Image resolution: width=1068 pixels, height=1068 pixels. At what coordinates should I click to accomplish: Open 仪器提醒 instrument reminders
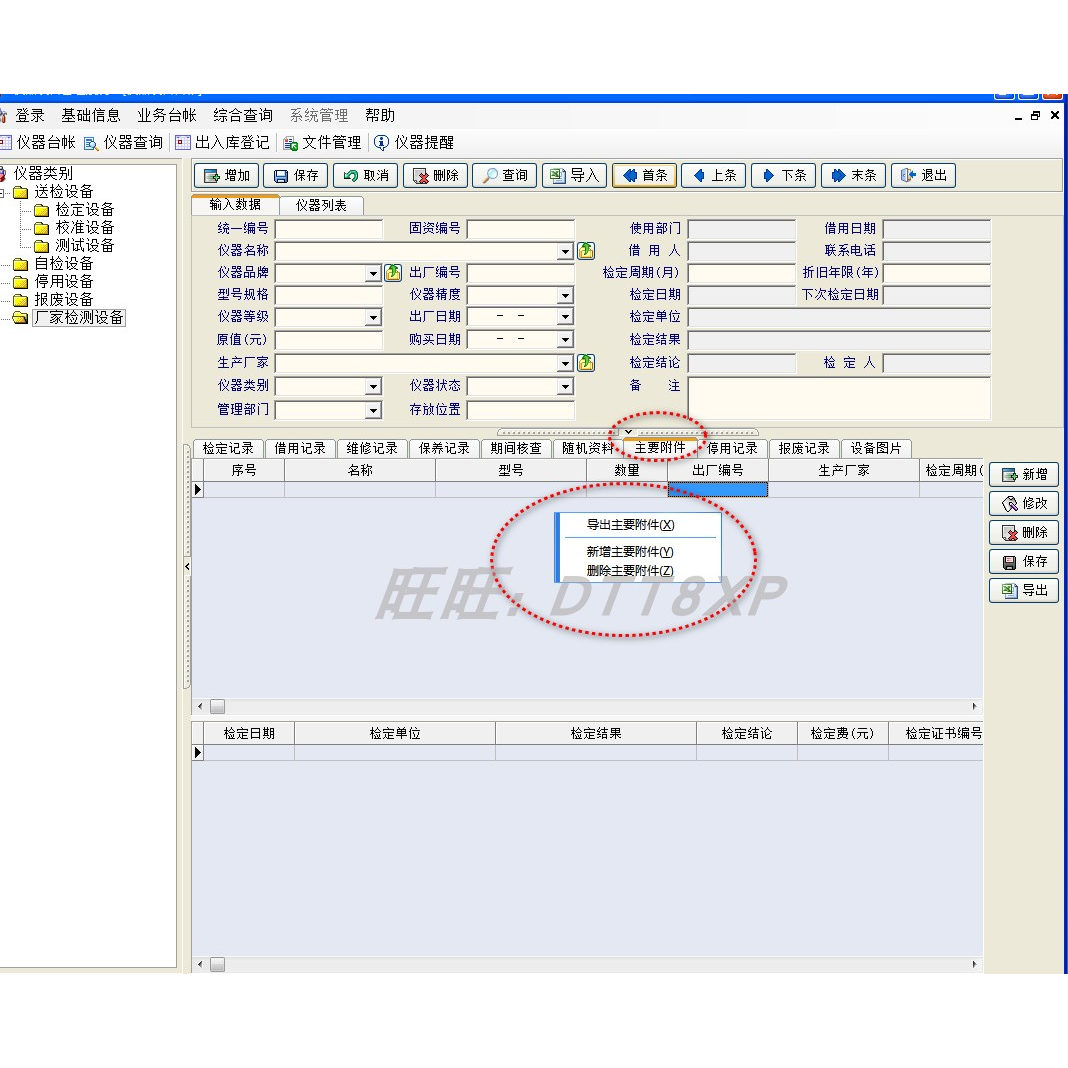tap(414, 142)
